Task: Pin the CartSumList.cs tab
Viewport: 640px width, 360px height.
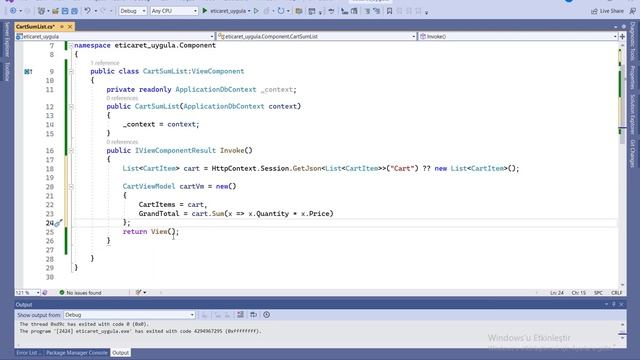Action: 62,27
